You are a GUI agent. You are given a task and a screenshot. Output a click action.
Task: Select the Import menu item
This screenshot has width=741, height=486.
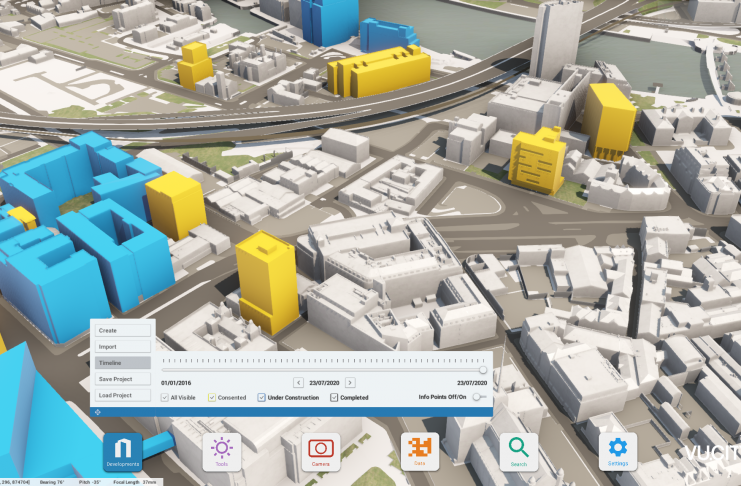tap(123, 347)
